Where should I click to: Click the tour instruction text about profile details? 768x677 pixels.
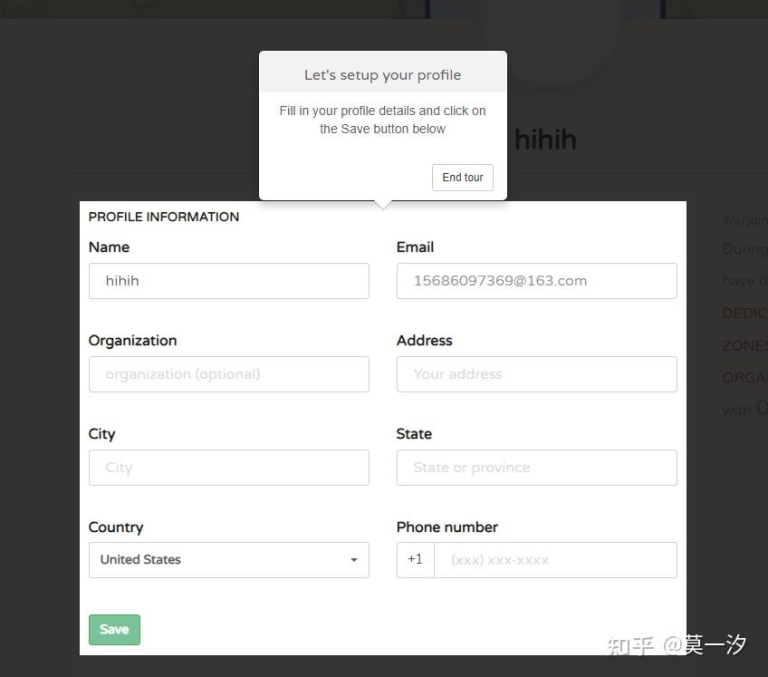point(383,120)
